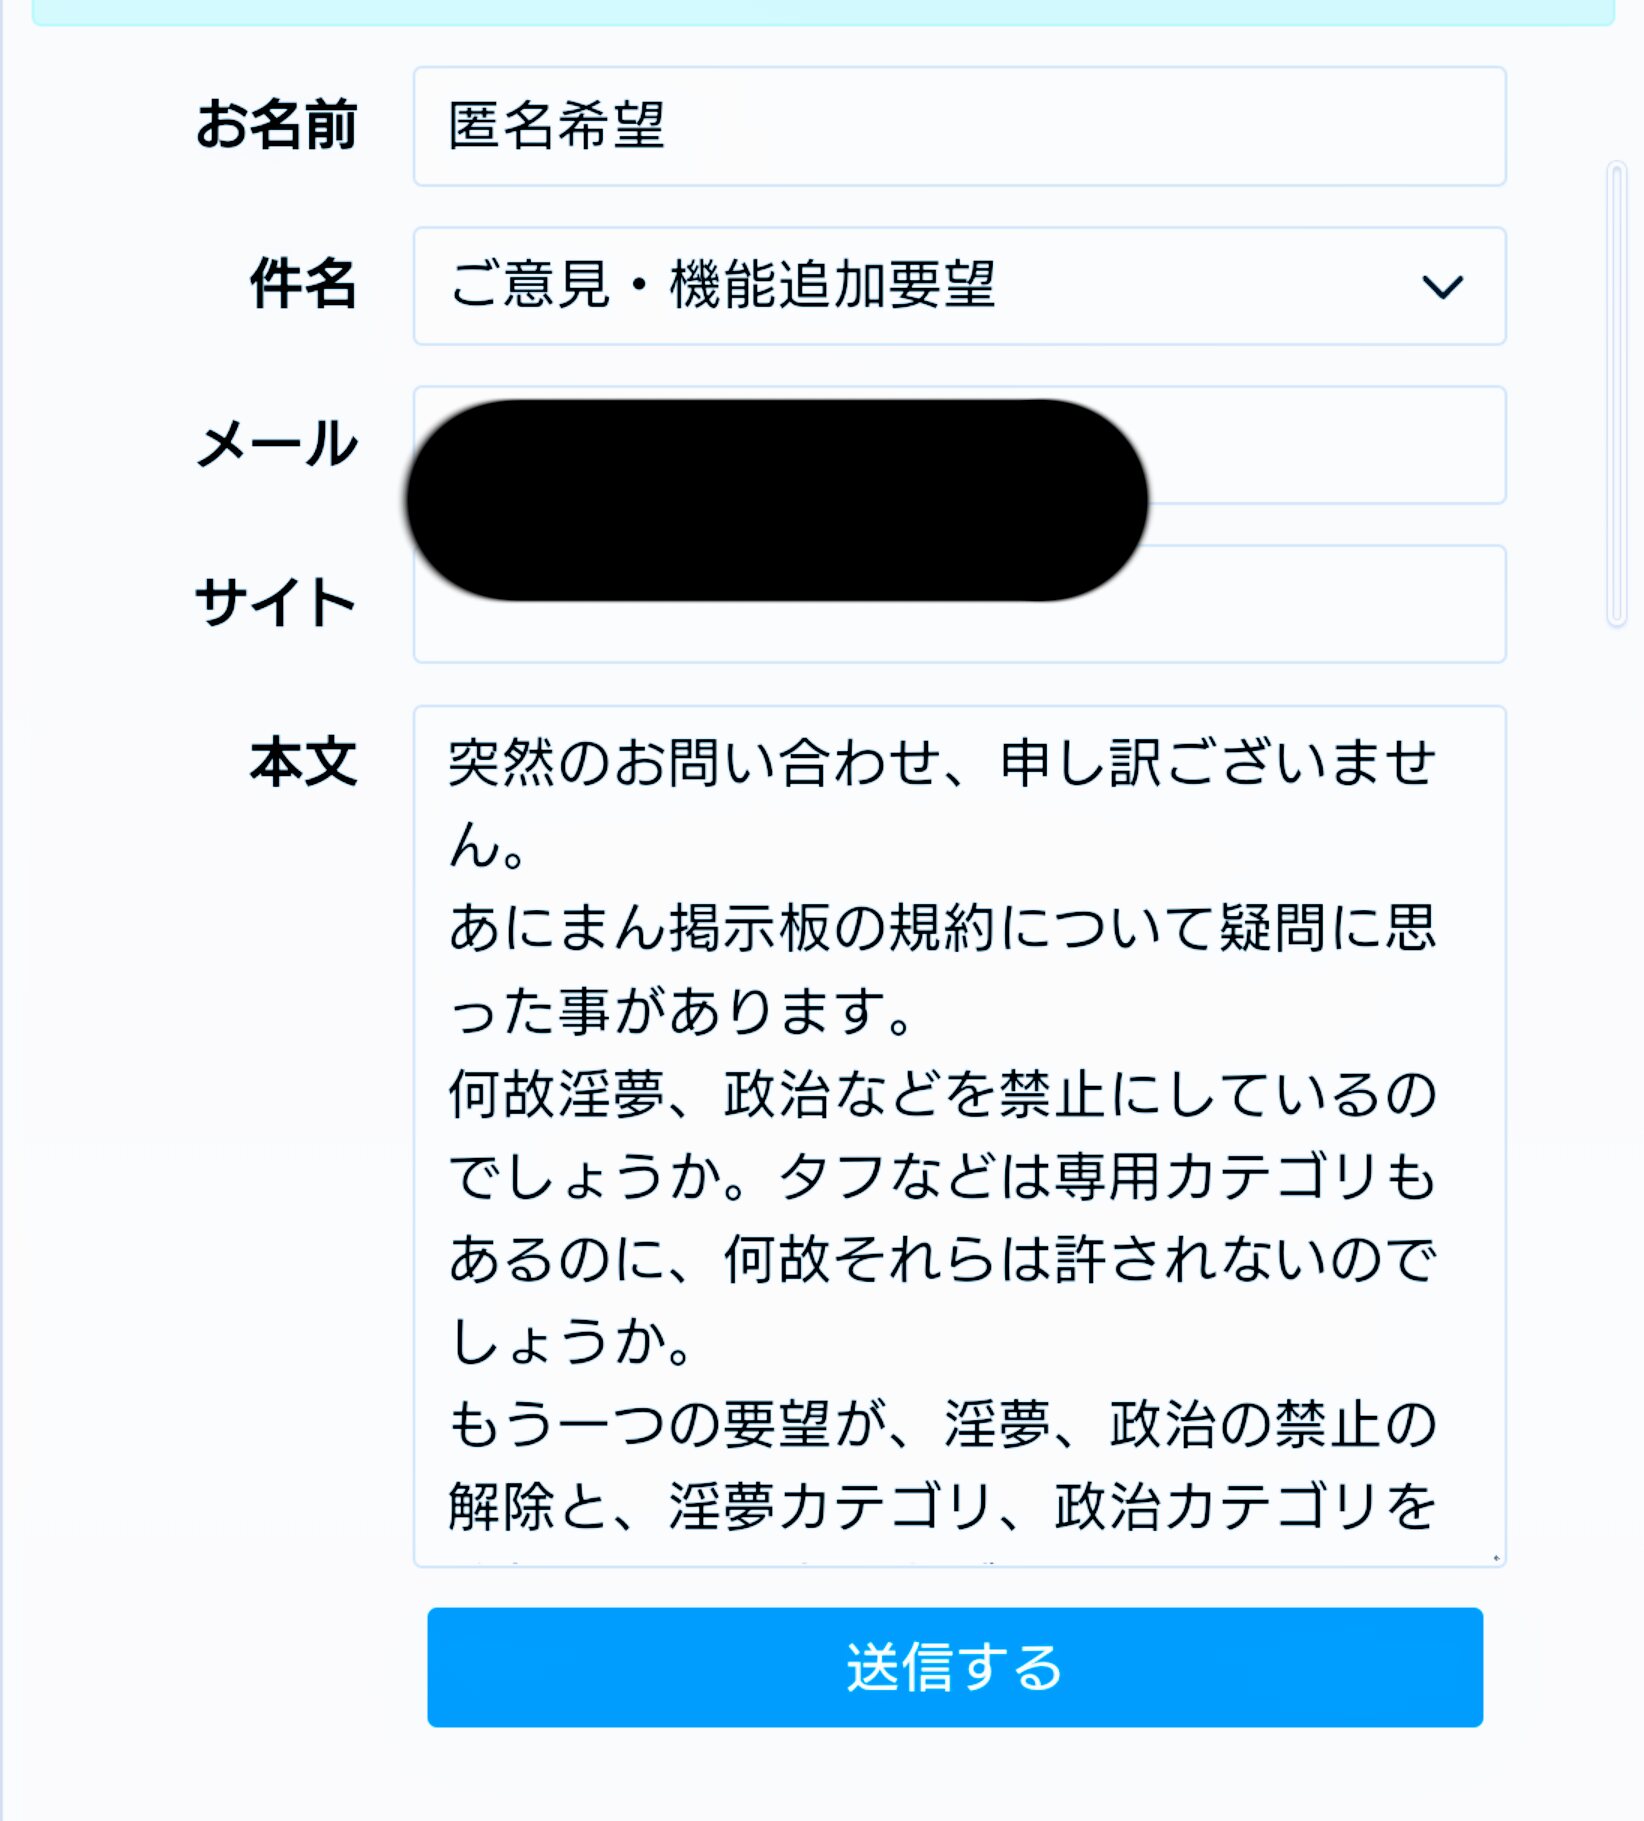Click the black redaction mark over the email
Screen dimensions: 1644x1821
tap(777, 500)
